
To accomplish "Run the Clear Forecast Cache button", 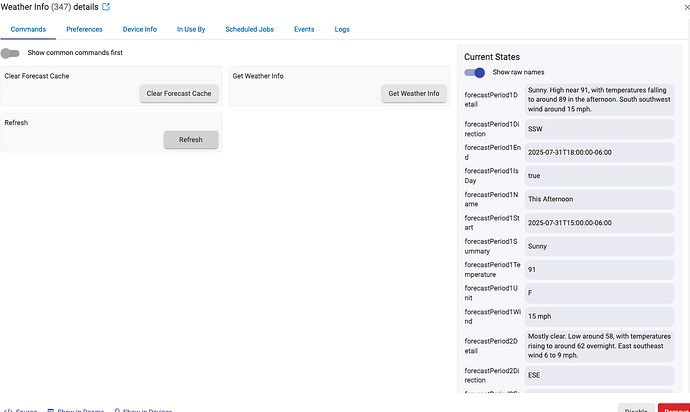I will (x=179, y=93).
